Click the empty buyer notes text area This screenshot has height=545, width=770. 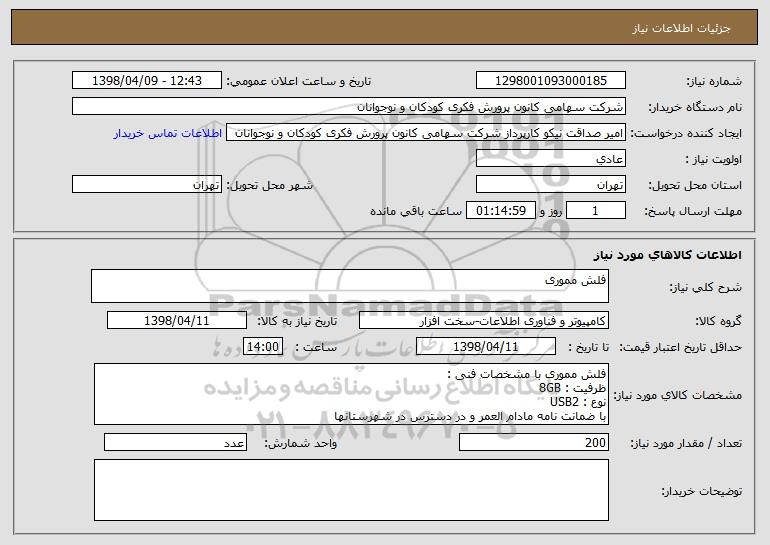click(x=351, y=490)
